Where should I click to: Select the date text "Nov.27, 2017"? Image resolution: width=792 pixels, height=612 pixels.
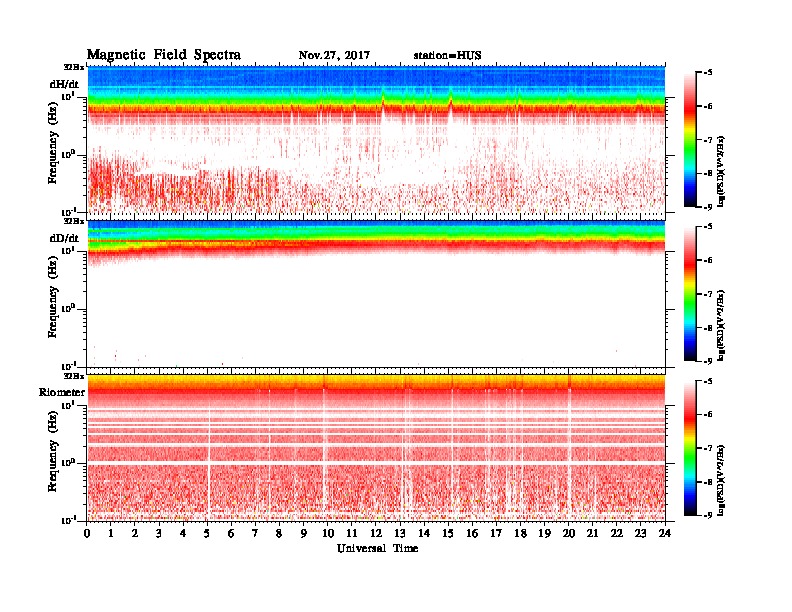(334, 55)
